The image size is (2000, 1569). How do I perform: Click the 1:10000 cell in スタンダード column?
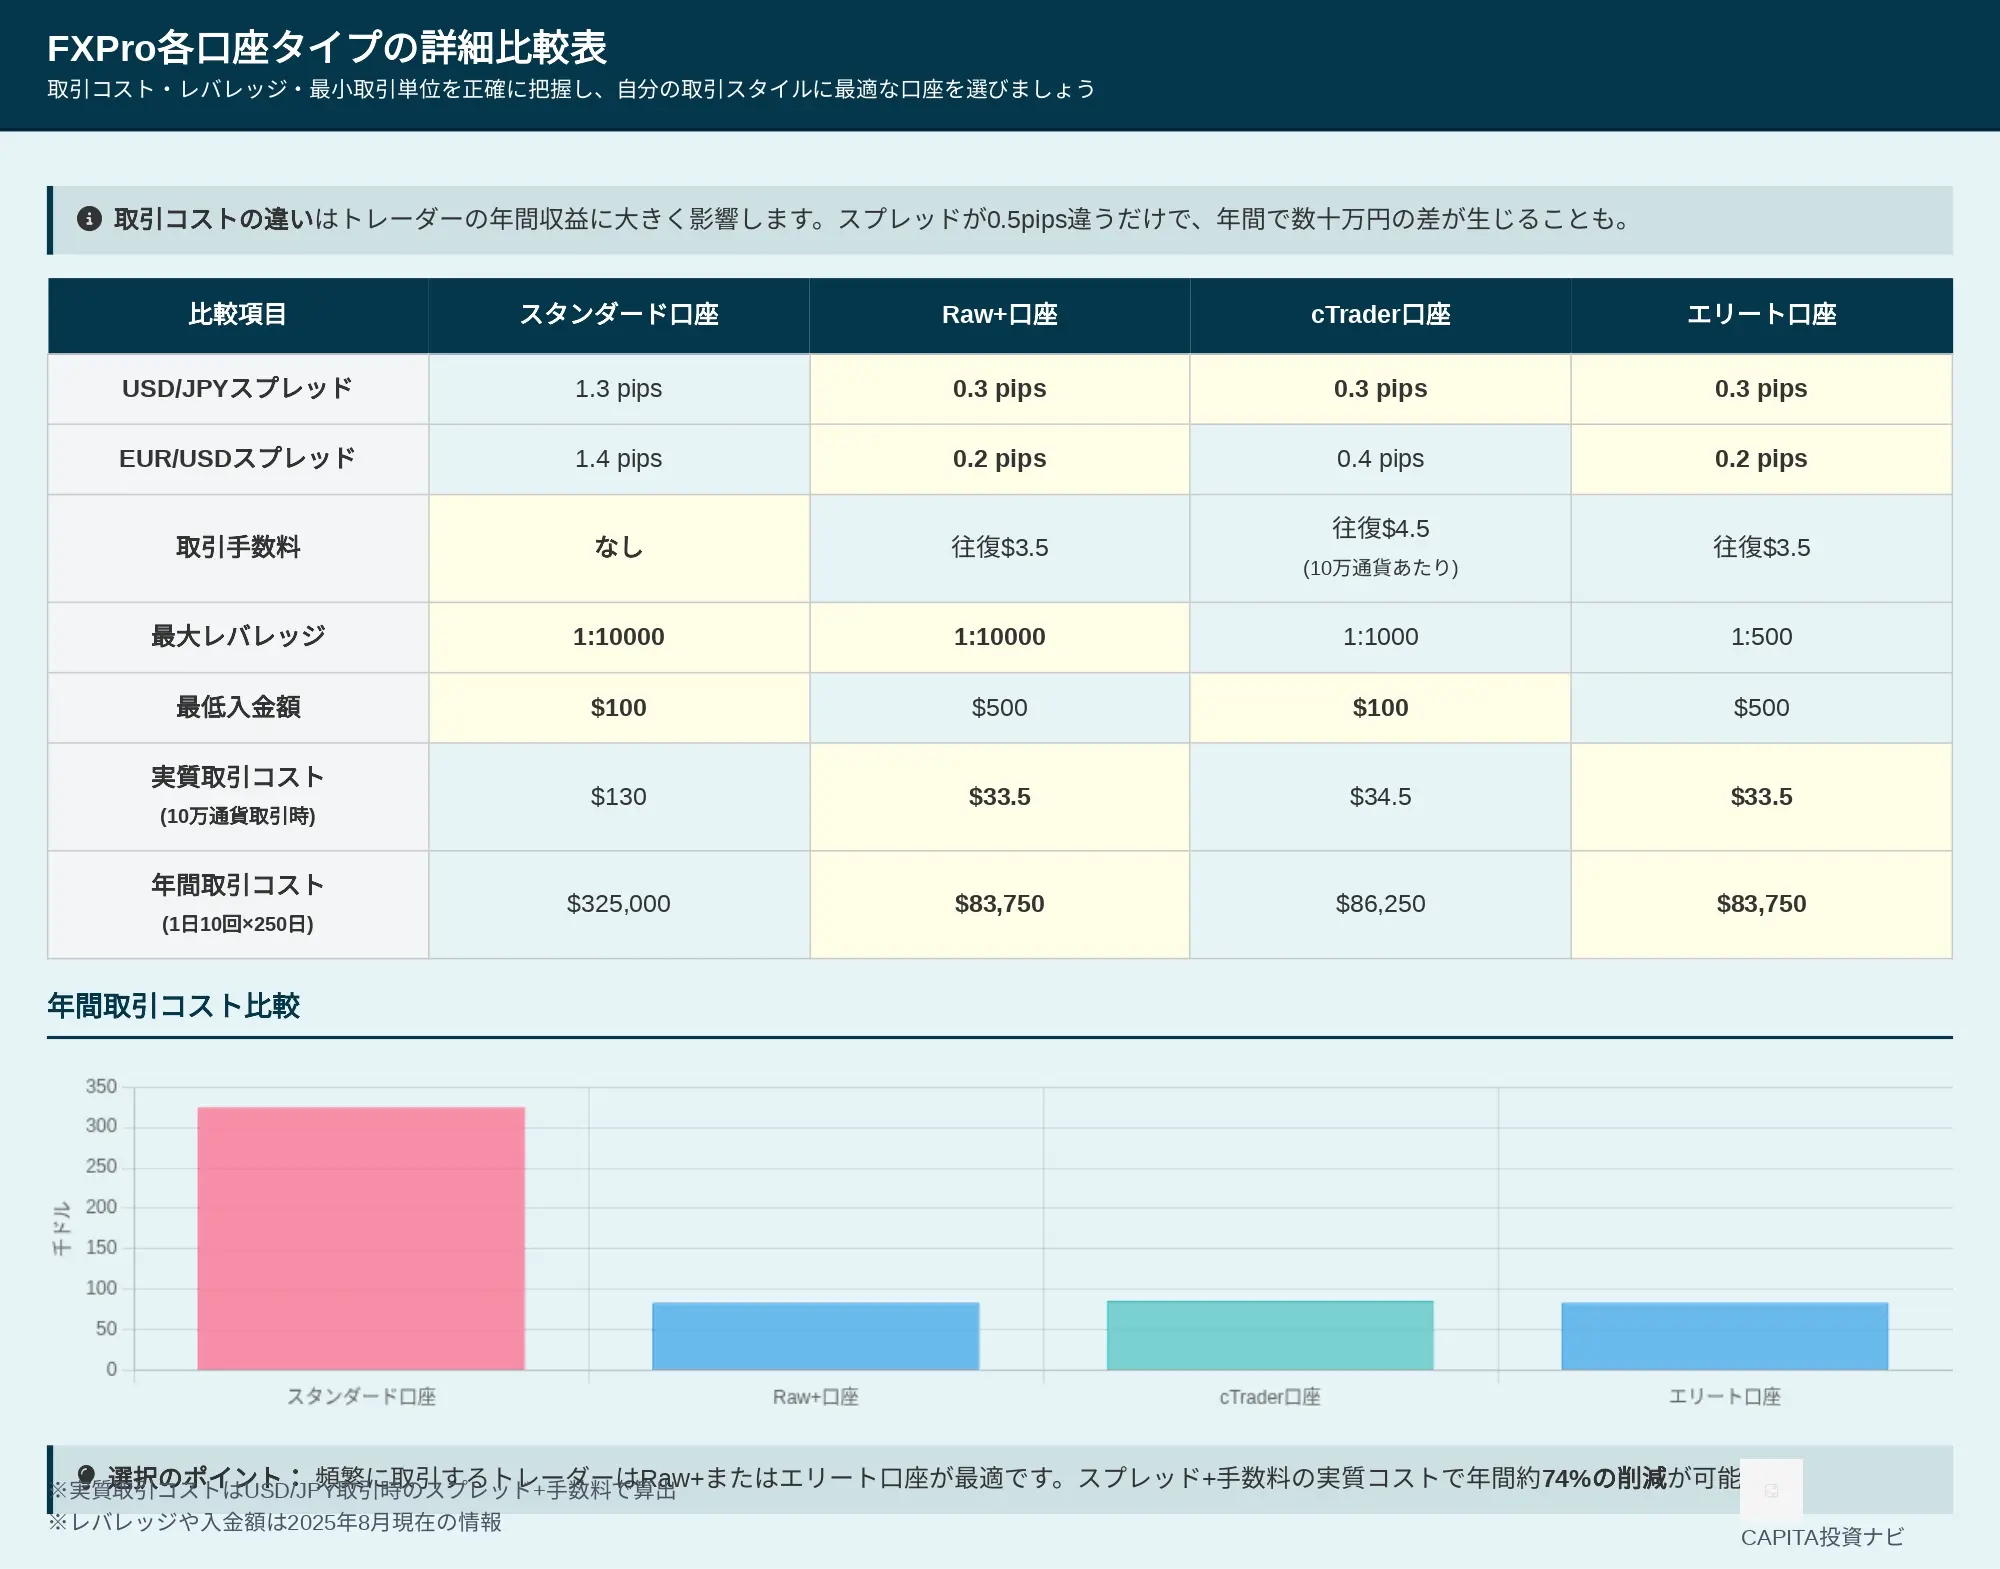coord(619,637)
